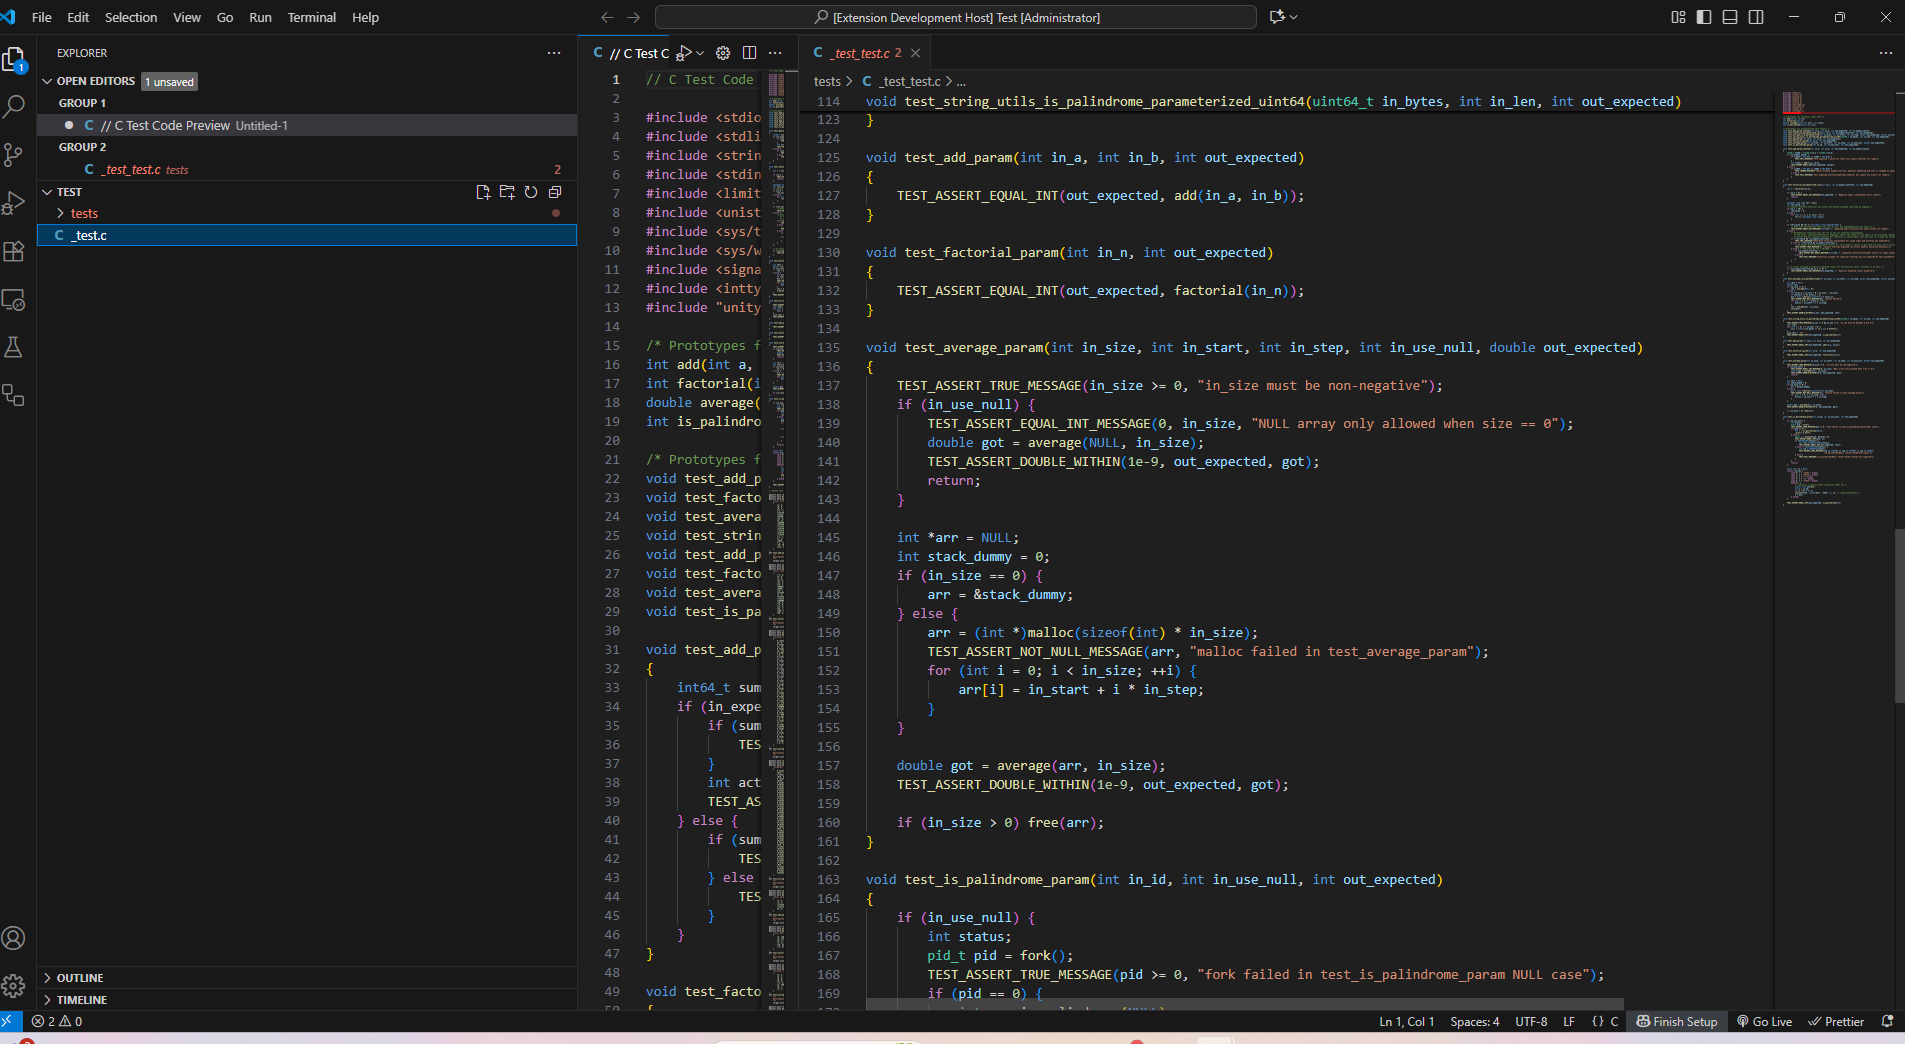Open the Source Control view
This screenshot has height=1044, width=1905.
pyautogui.click(x=15, y=155)
